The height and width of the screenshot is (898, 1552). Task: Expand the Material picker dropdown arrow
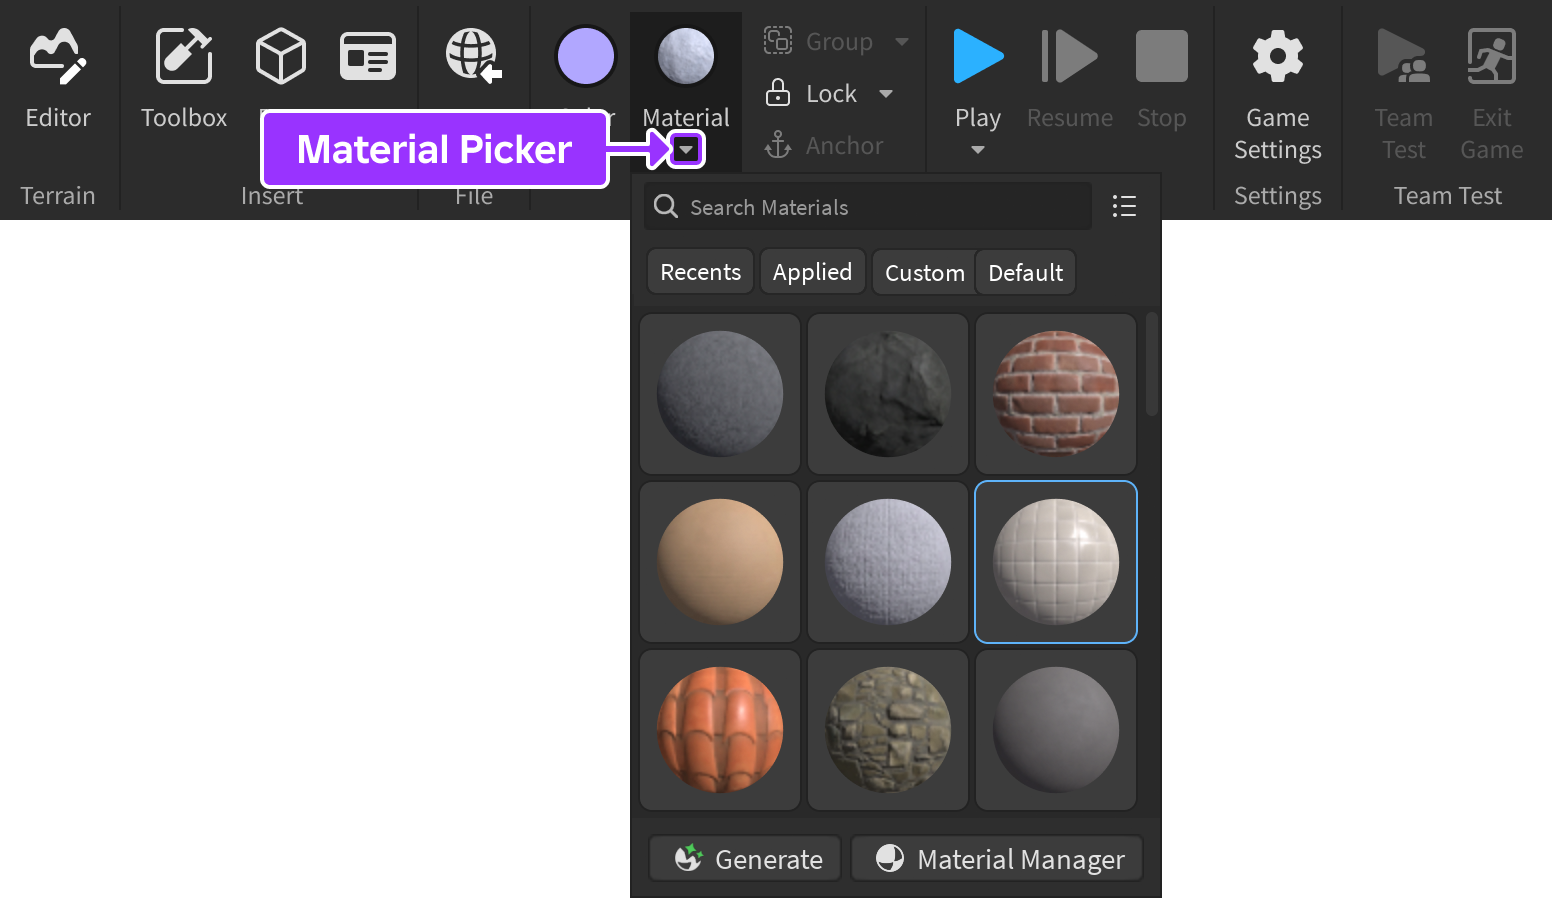click(686, 150)
